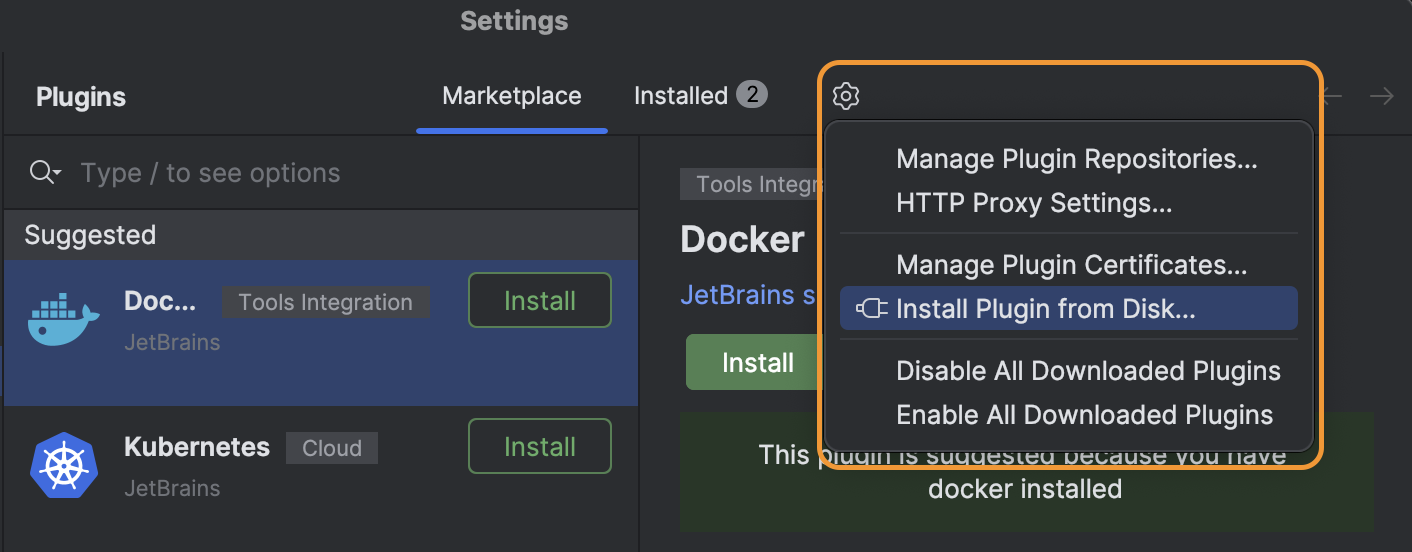Install the Docker plugin from the list
1412x552 pixels.
pos(540,300)
